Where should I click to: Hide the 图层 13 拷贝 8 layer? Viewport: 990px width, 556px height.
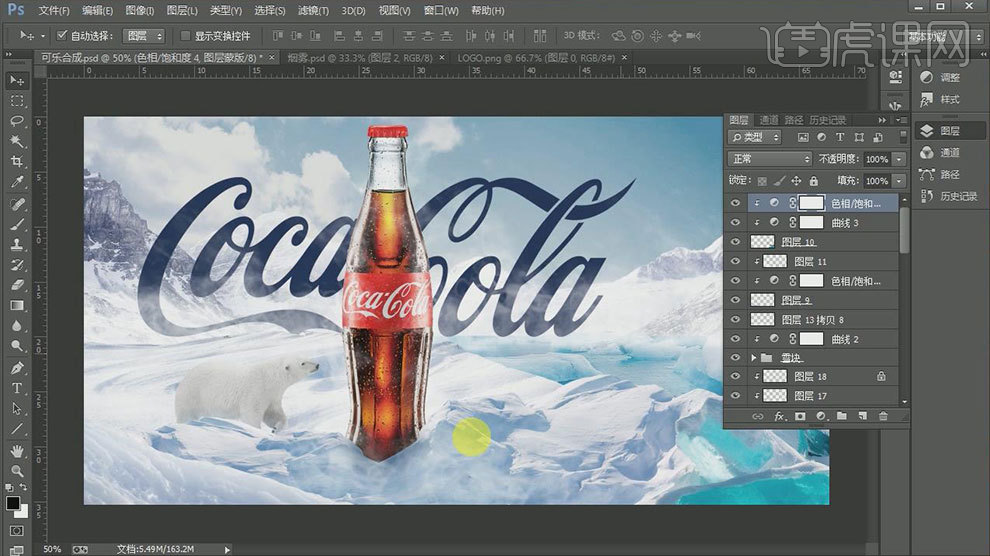pos(735,319)
